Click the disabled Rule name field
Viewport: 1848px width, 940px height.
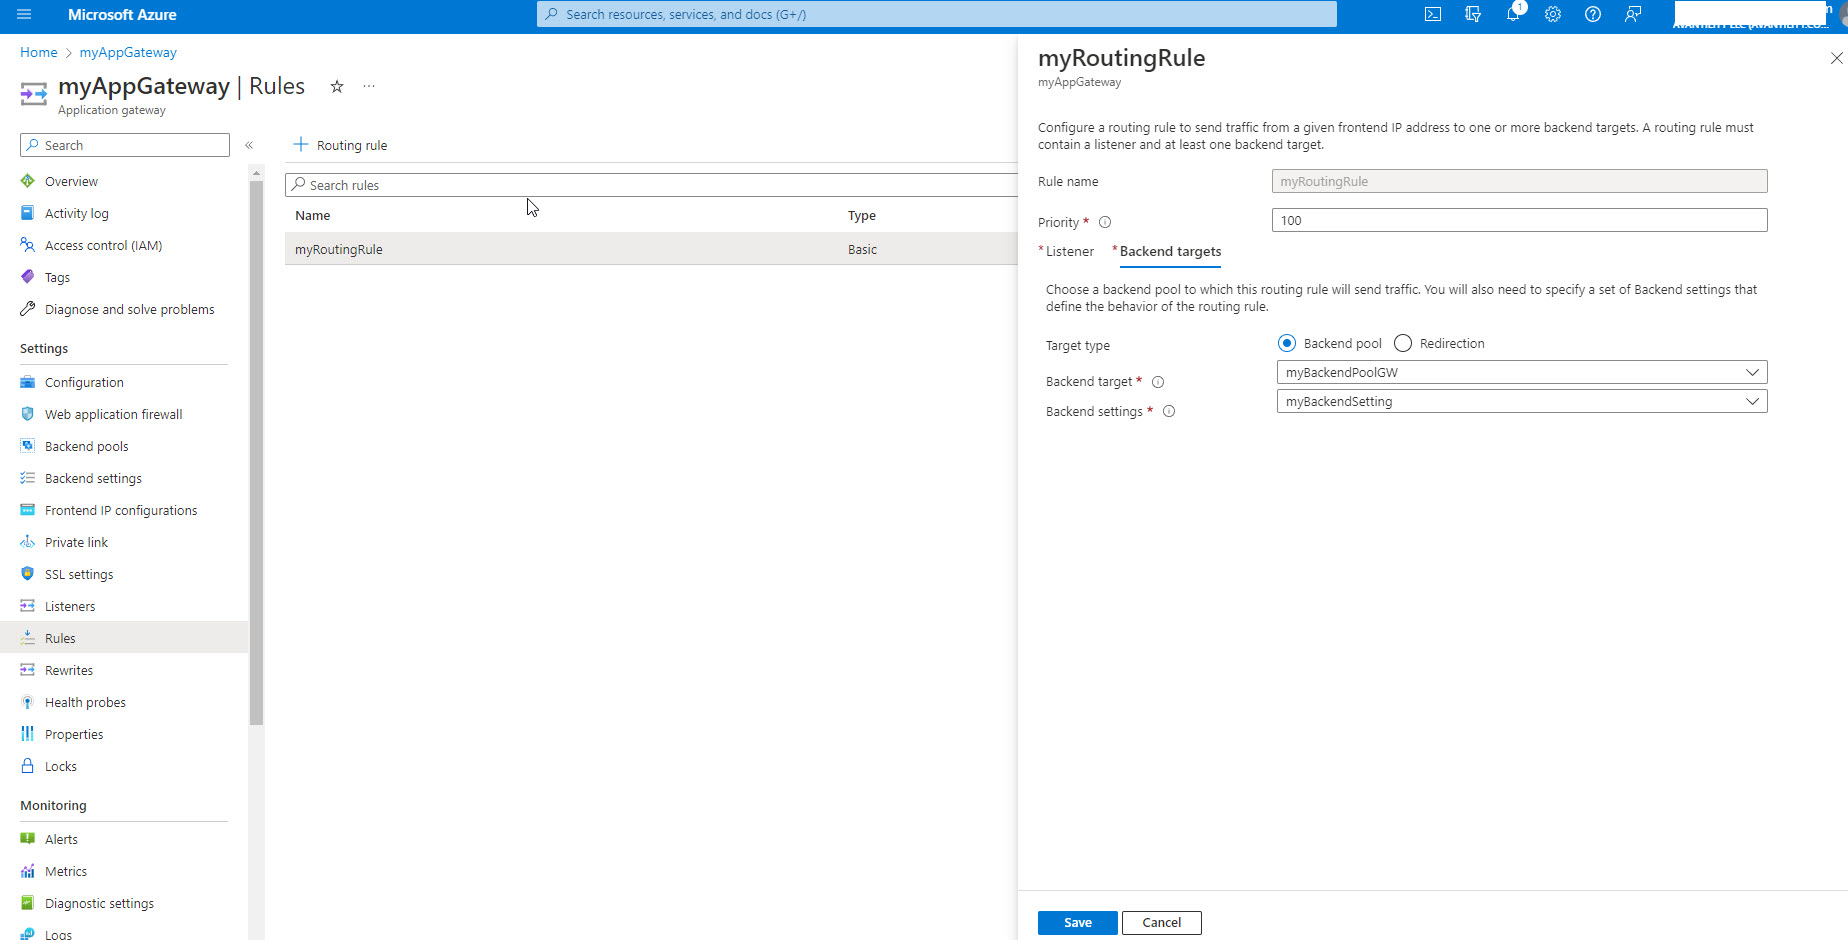[x=1519, y=181]
